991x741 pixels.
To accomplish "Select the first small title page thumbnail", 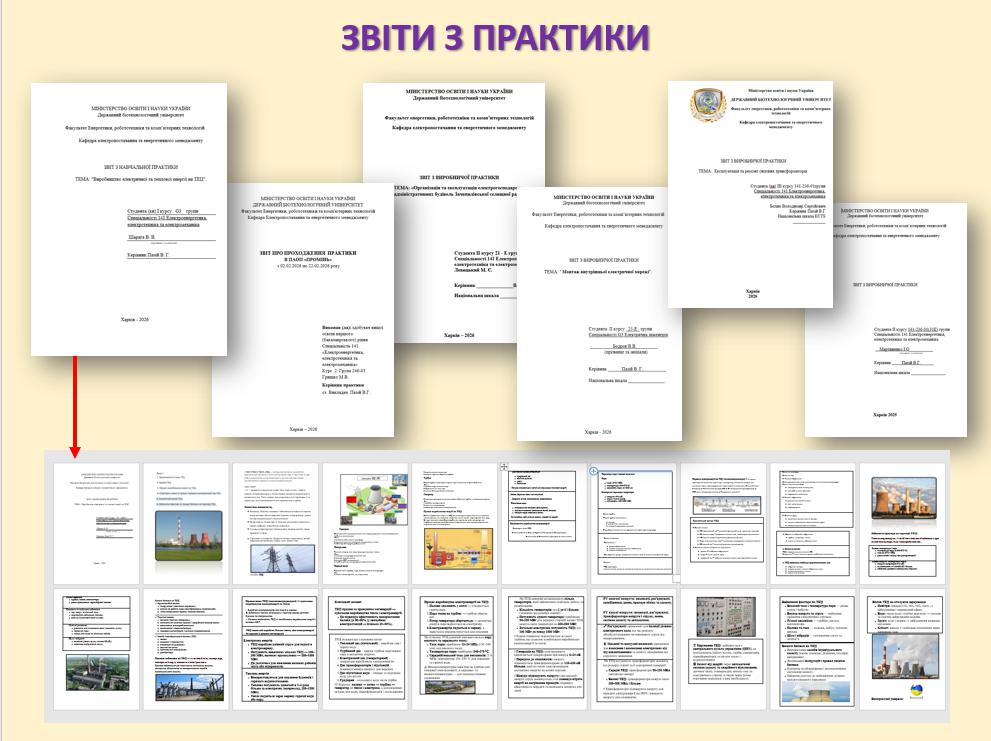I will pyautogui.click(x=90, y=518).
